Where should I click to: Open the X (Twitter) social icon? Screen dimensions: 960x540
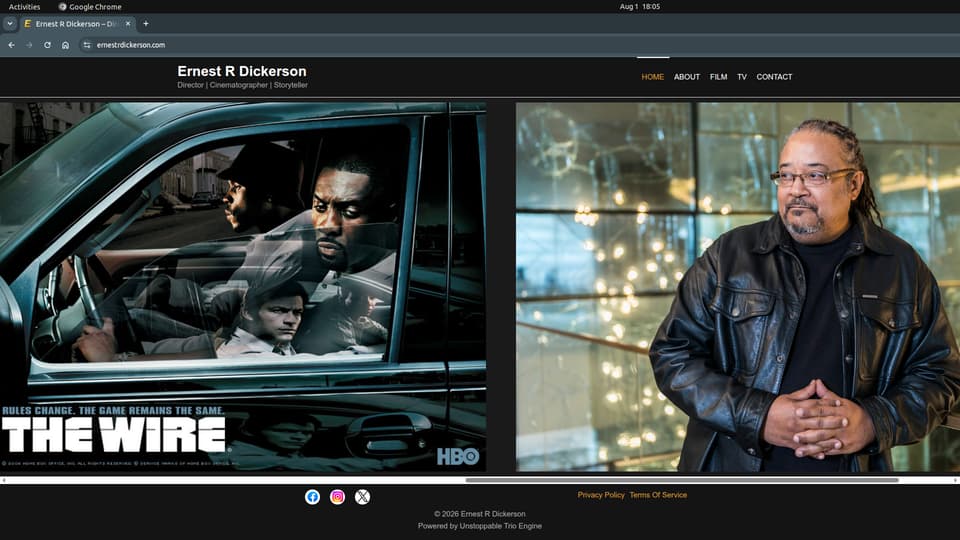[x=362, y=497]
